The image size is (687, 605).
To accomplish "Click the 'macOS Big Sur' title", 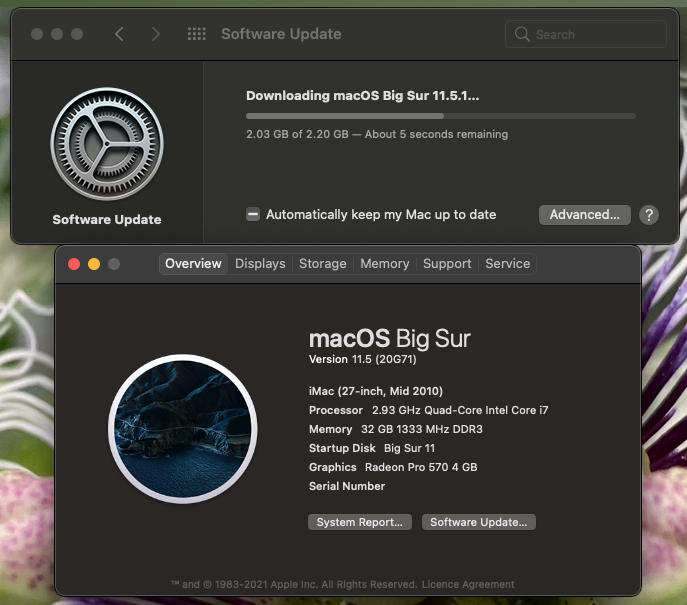I will click(390, 338).
